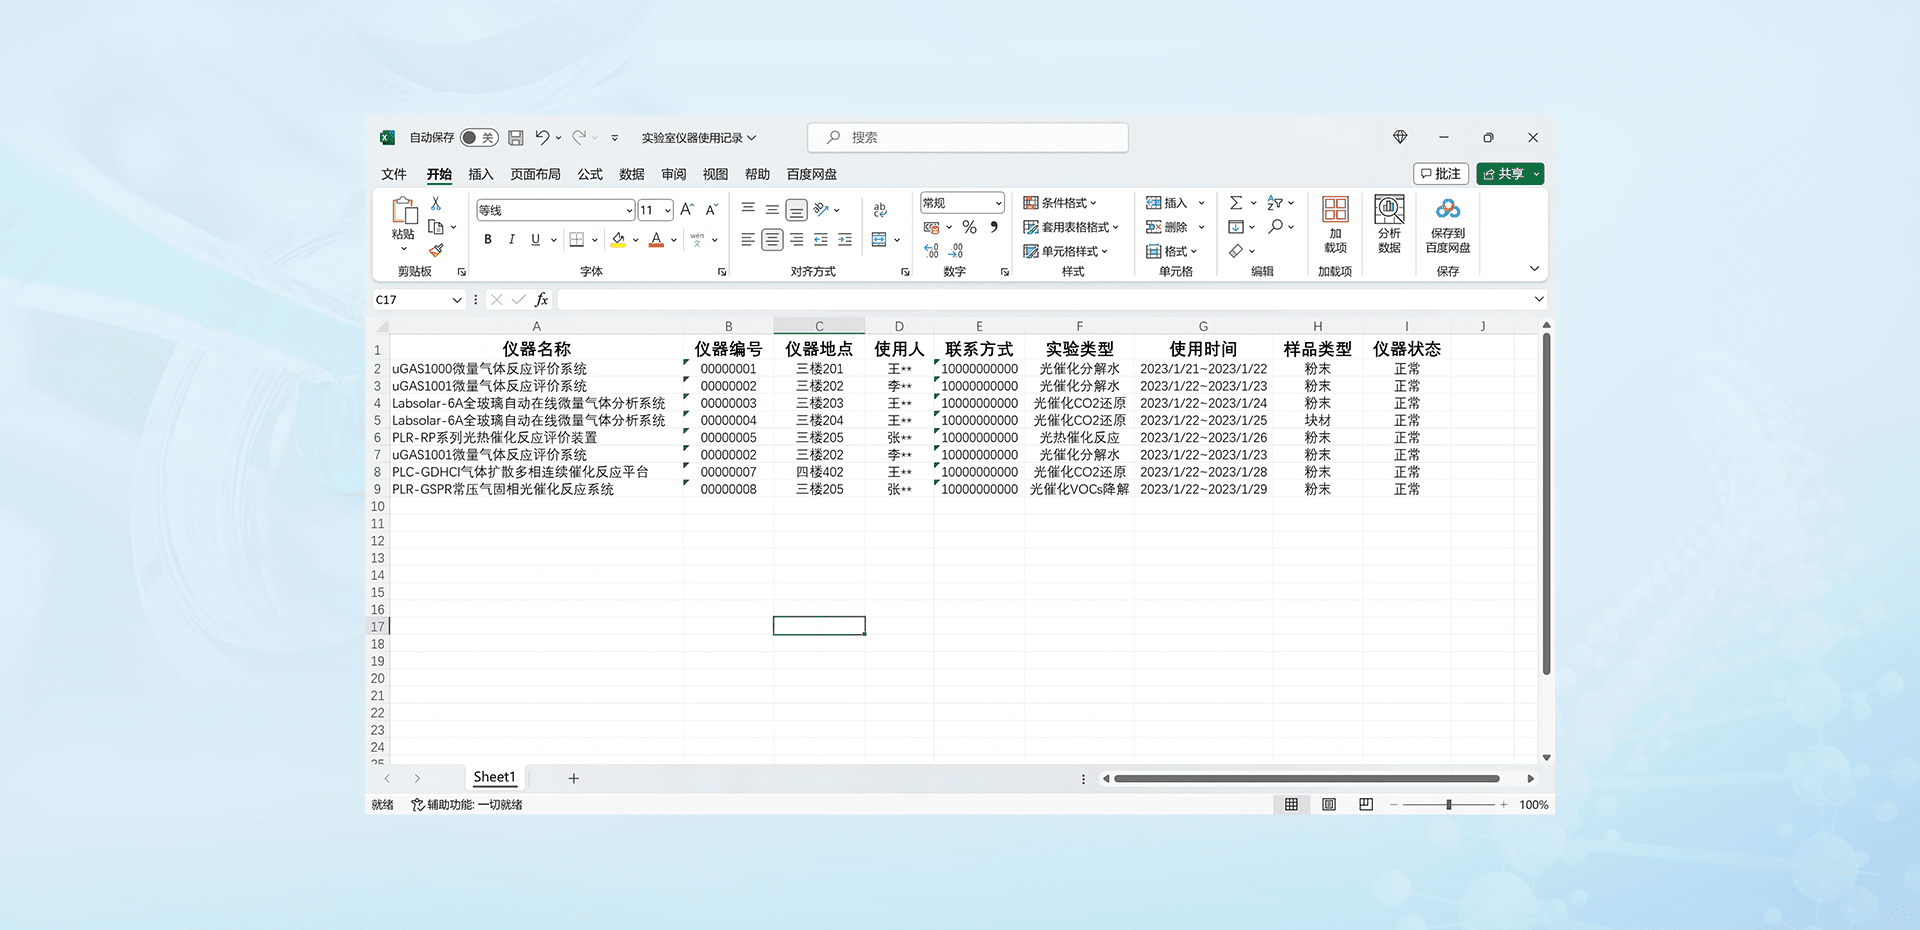Image resolution: width=1920 pixels, height=930 pixels.
Task: Switch to the Insert (插入) tab
Action: point(481,174)
